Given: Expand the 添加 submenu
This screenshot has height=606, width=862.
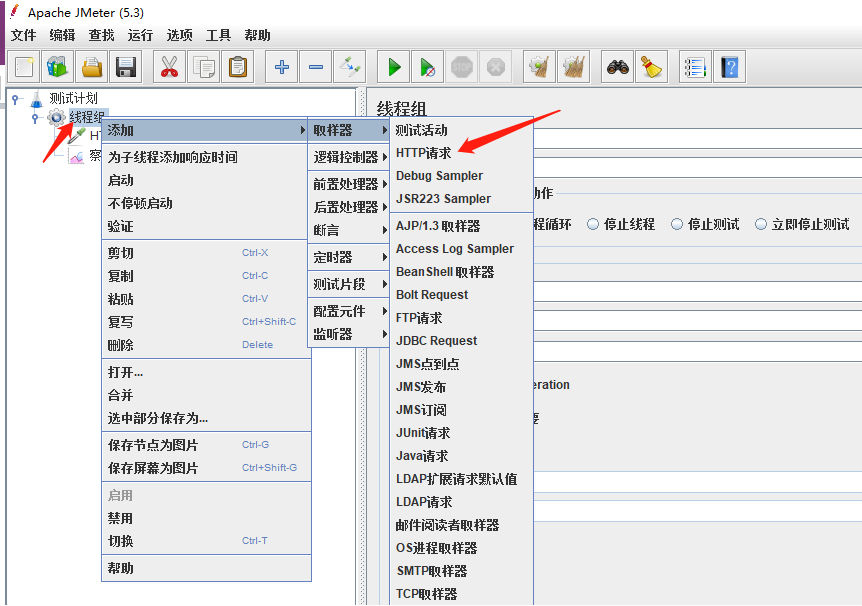Looking at the screenshot, I should tap(204, 130).
